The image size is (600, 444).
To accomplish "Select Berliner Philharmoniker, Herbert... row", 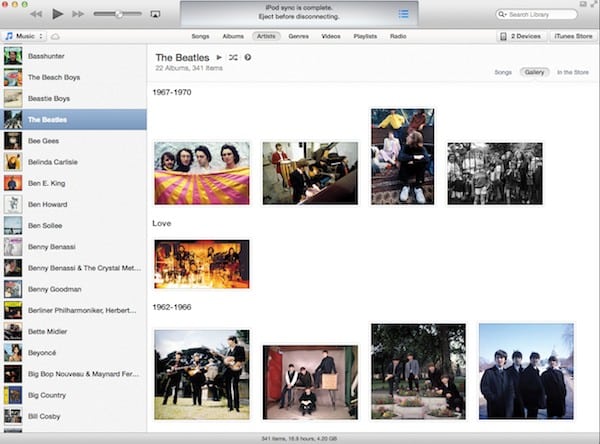I will pos(73,310).
